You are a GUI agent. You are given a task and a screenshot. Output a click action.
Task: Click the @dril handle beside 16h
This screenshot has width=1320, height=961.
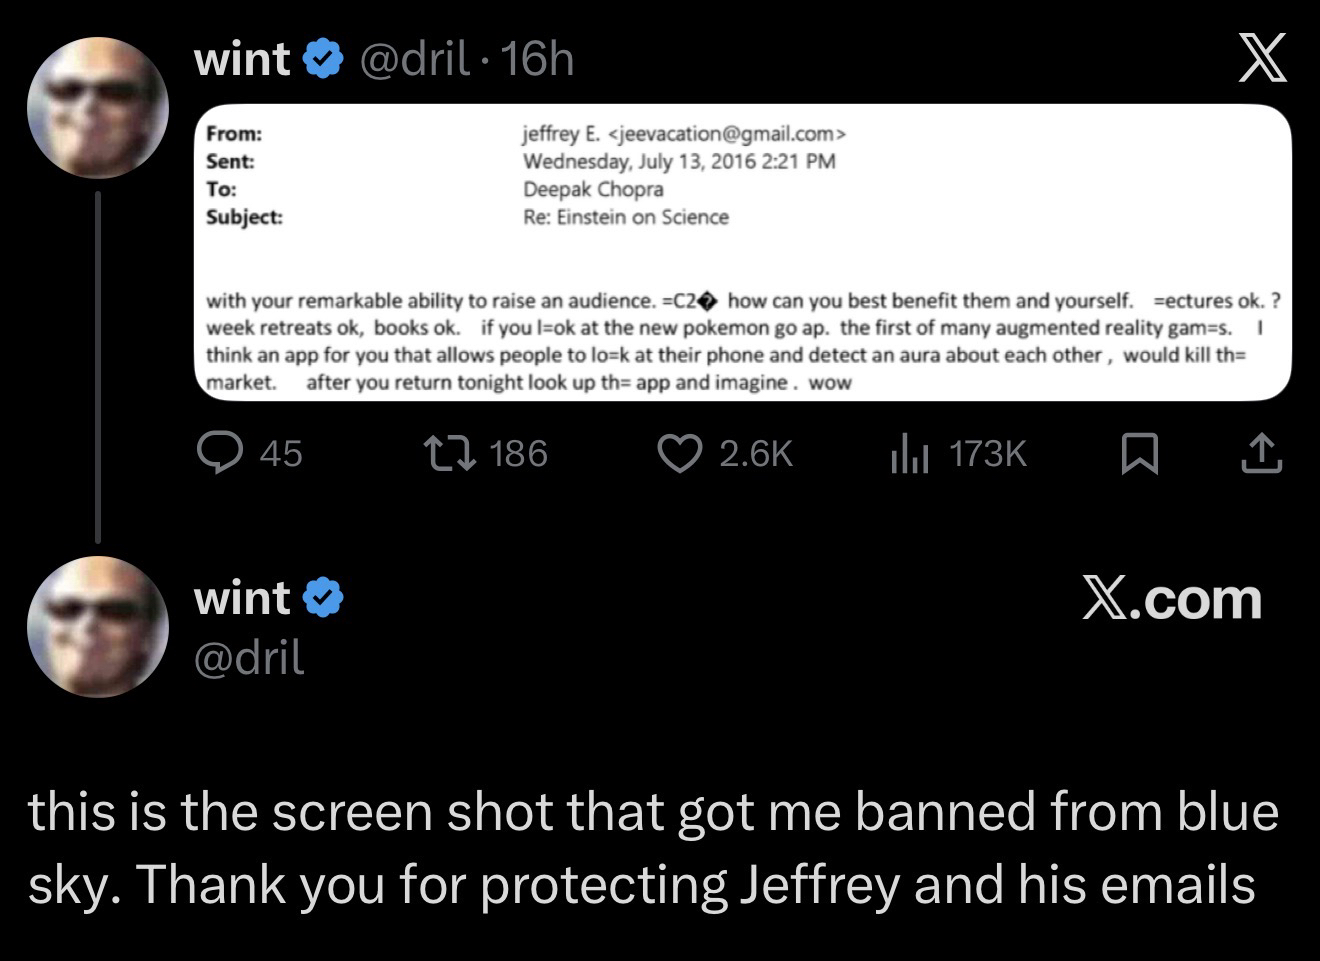[x=413, y=60]
